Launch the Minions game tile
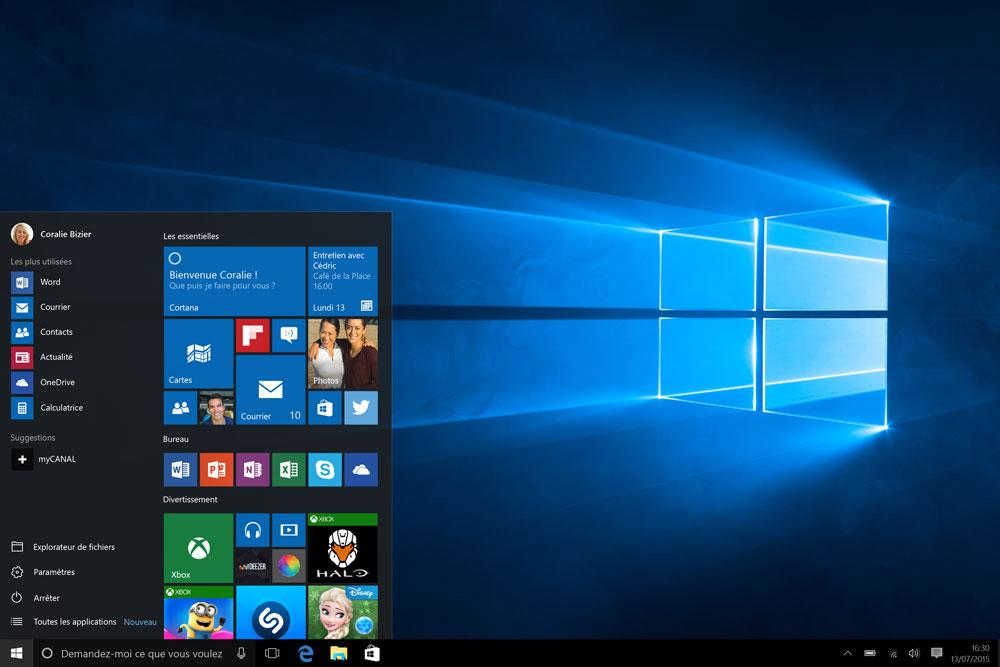1000x667 pixels. tap(198, 613)
